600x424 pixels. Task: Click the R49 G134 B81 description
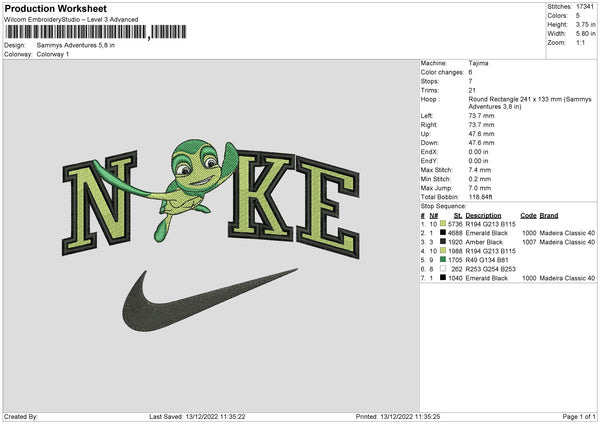click(487, 260)
